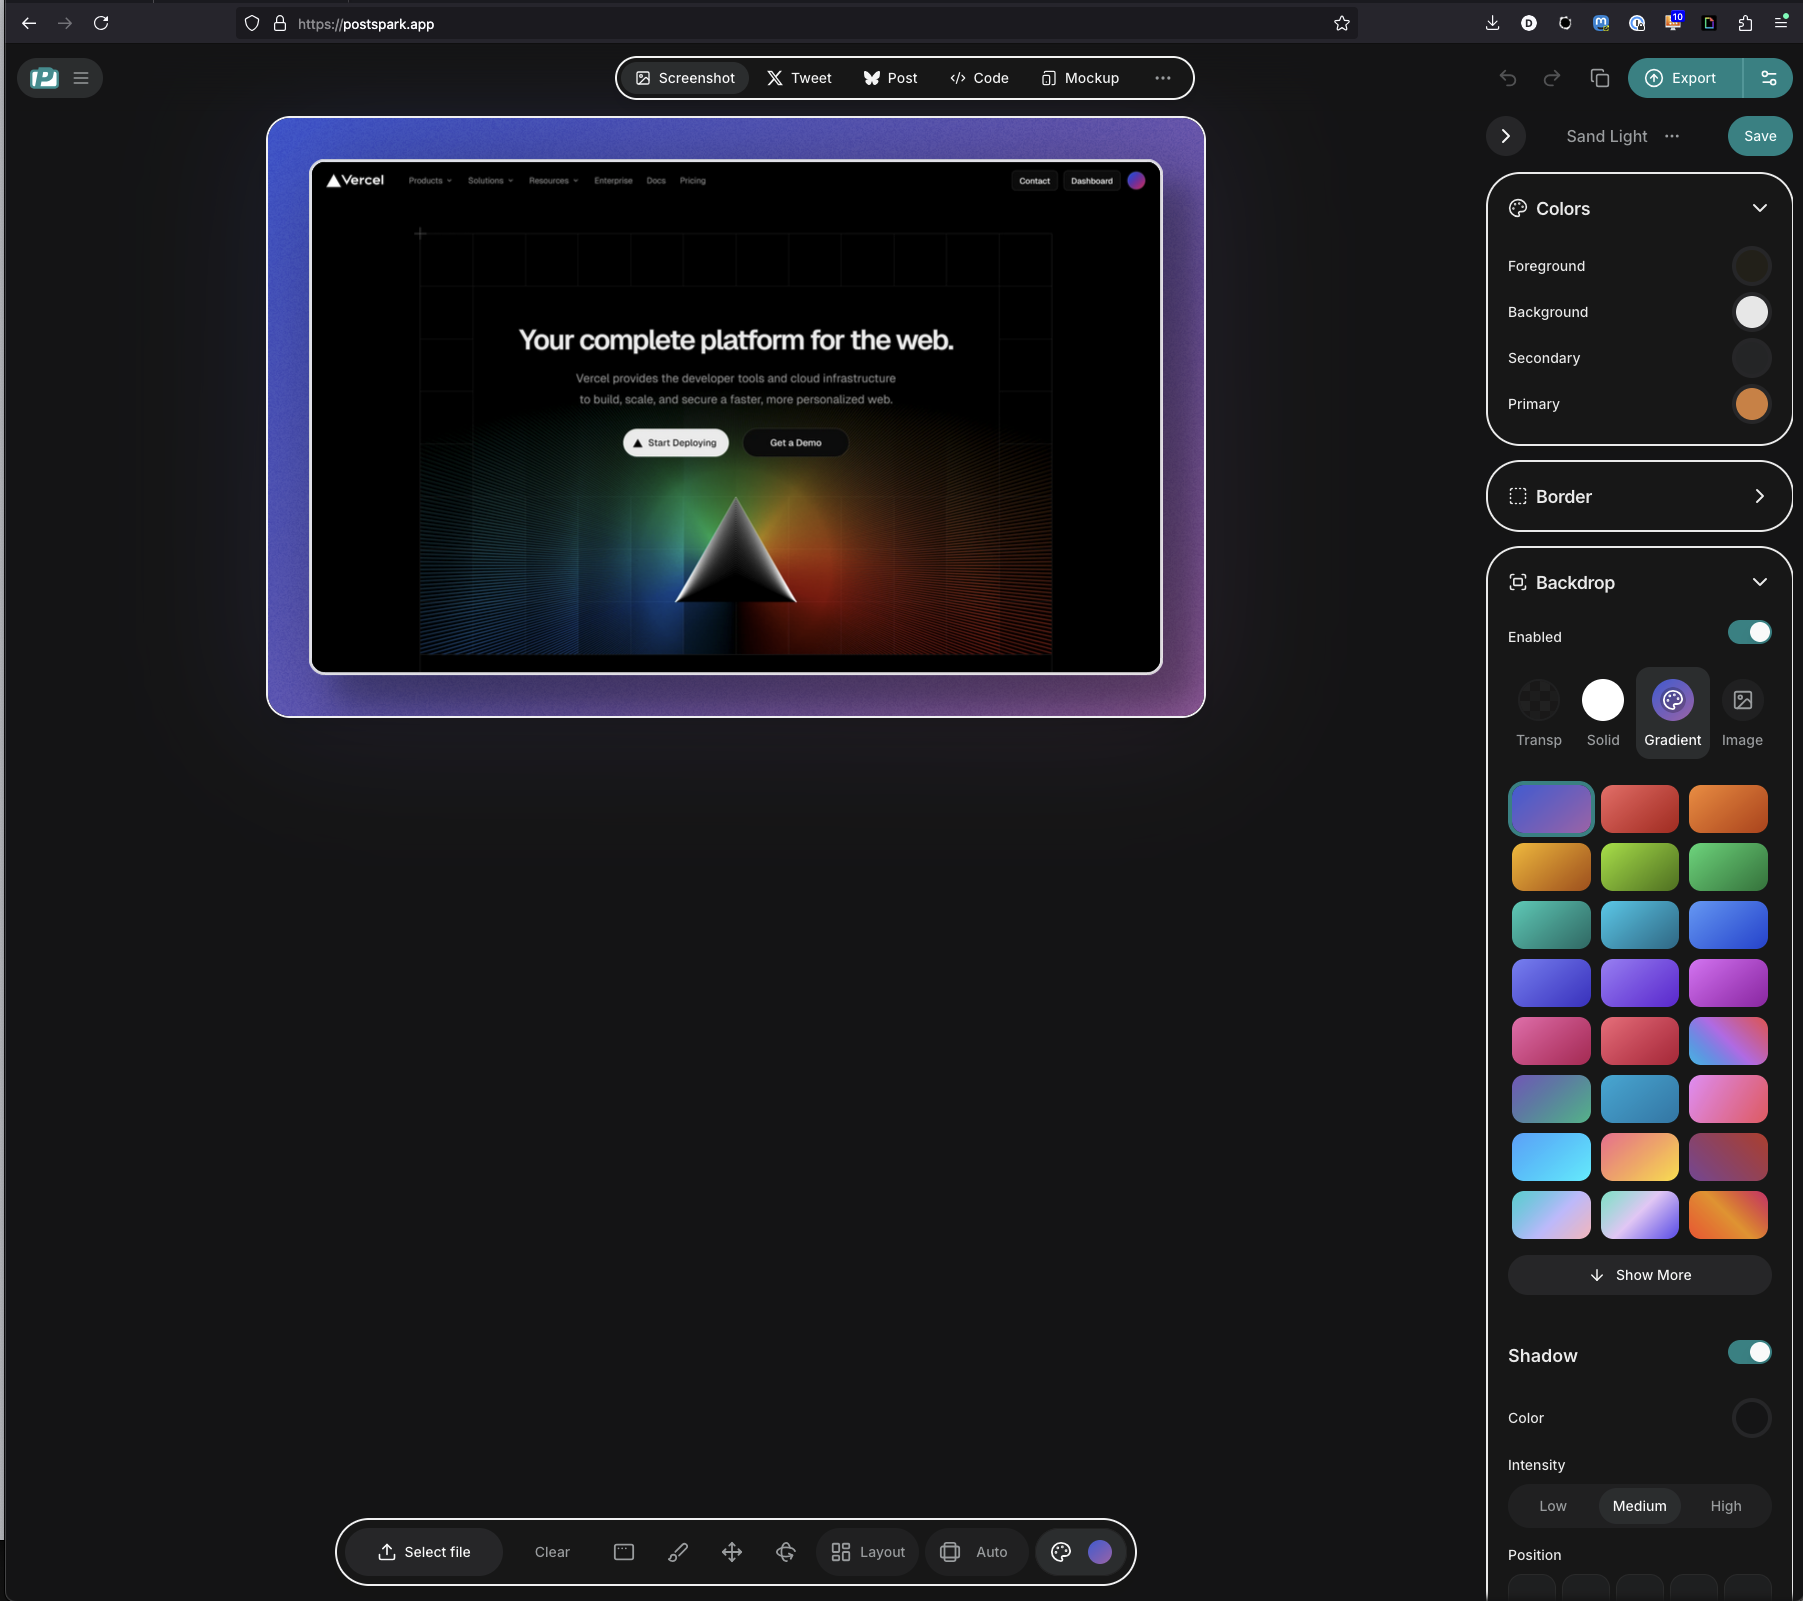The width and height of the screenshot is (1803, 1601).
Task: Toggle the Shadow switch off
Action: tap(1749, 1353)
